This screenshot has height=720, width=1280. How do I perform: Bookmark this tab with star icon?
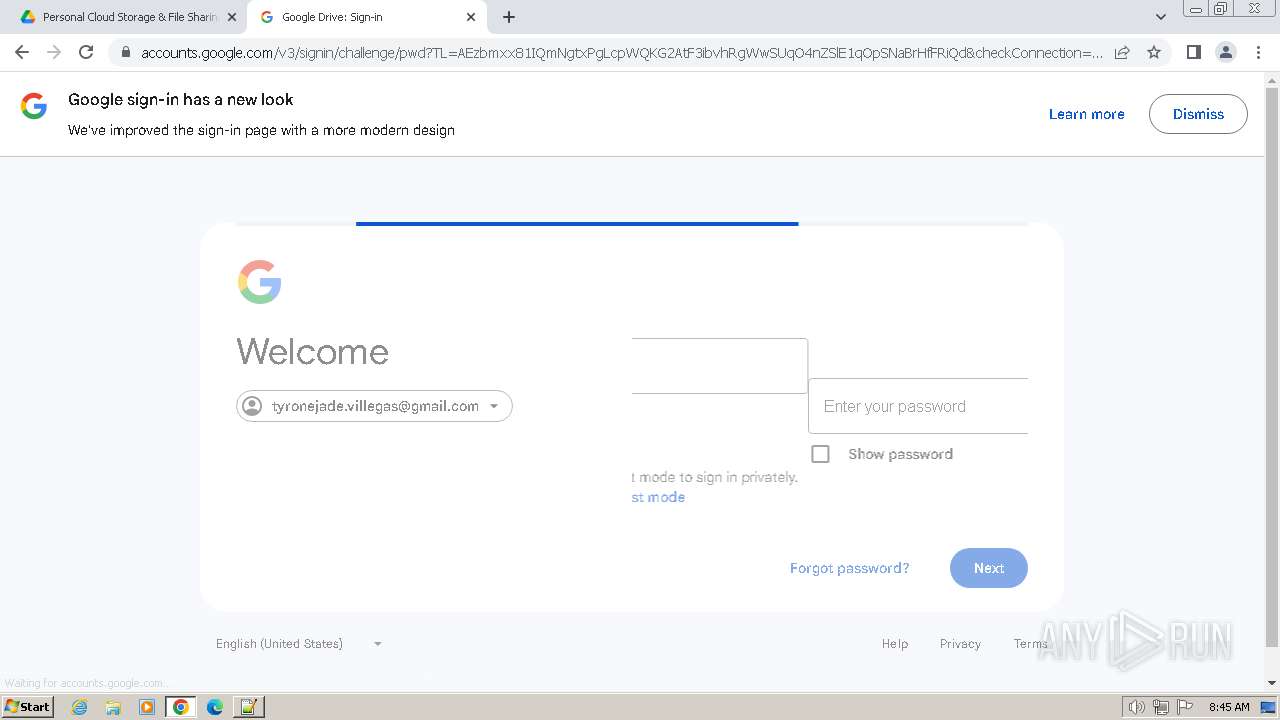(1154, 52)
